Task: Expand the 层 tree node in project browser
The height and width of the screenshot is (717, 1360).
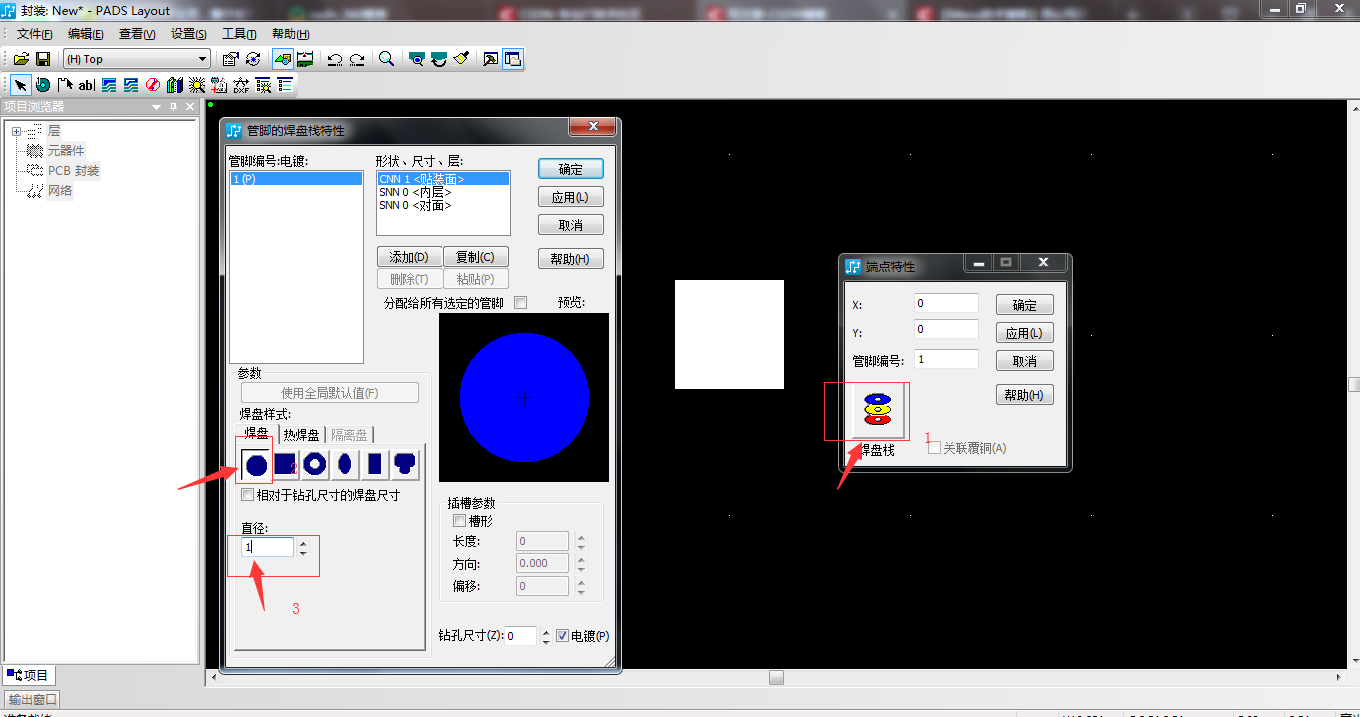Action: point(16,130)
